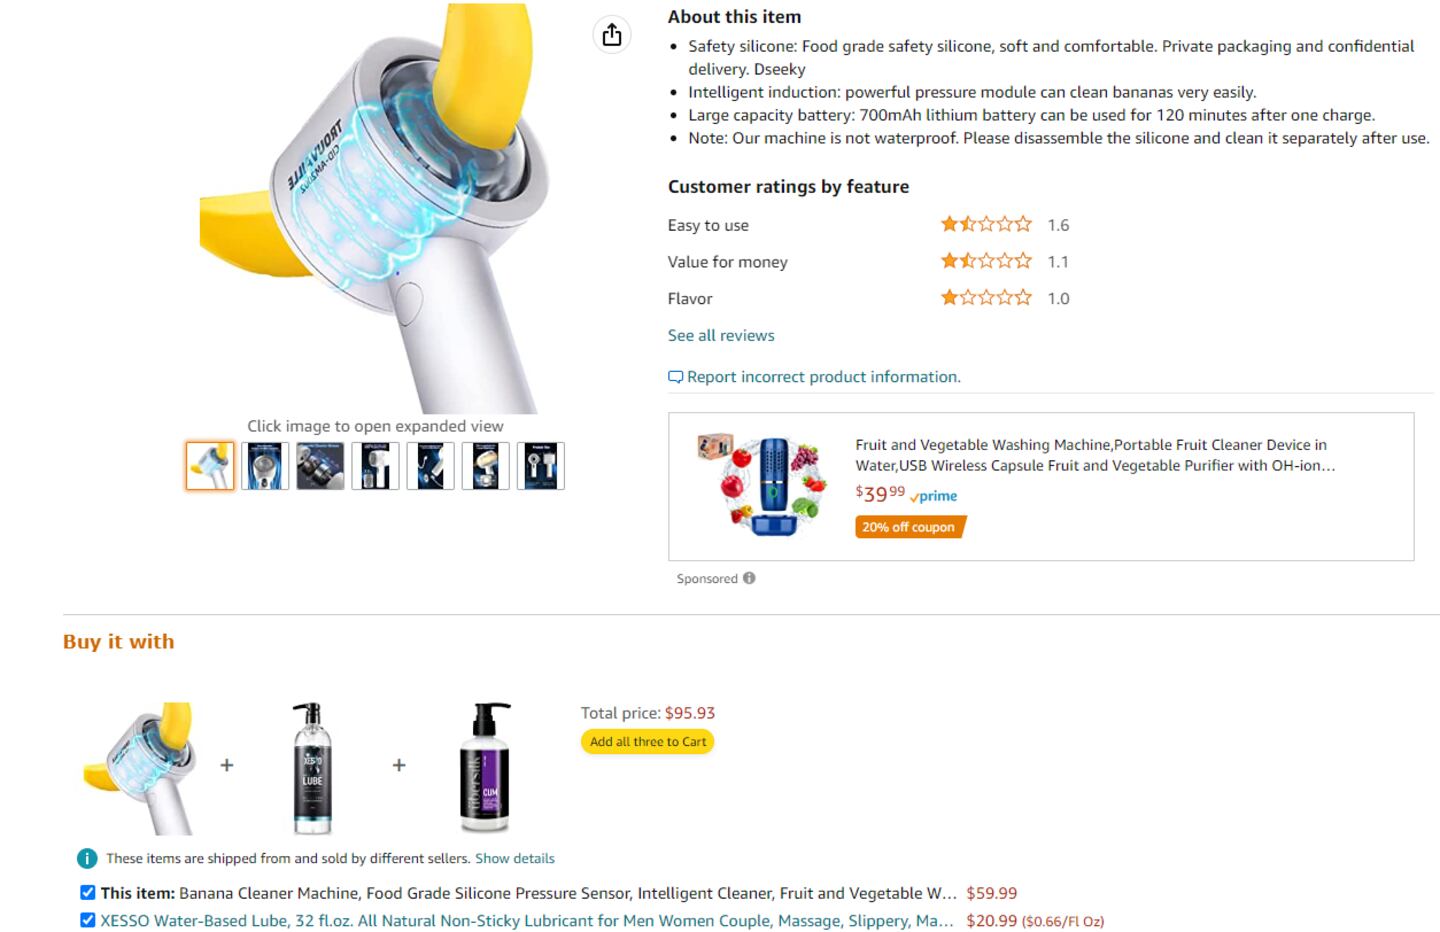1440x932 pixels.
Task: Click the Sponsored info icon
Action: point(749,578)
